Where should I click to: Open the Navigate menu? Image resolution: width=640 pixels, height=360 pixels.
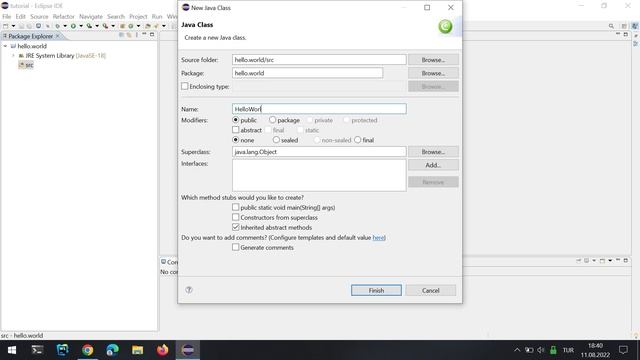[91, 16]
